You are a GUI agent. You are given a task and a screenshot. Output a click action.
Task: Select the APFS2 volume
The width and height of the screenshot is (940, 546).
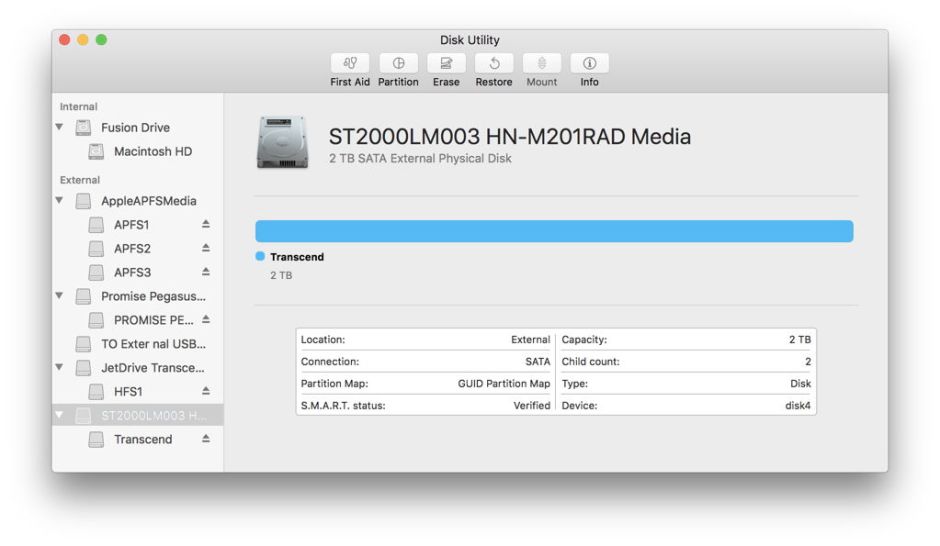tap(132, 248)
